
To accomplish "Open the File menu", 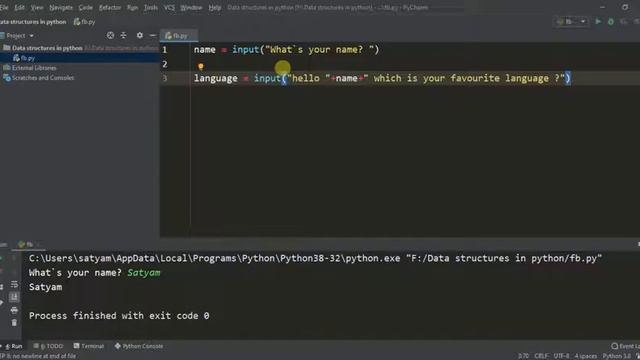I will pos(4,7).
